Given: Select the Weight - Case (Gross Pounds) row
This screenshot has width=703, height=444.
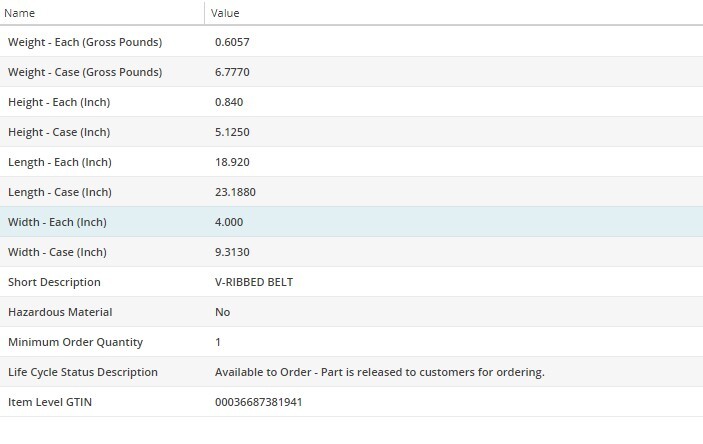Looking at the screenshot, I should coord(85,72).
